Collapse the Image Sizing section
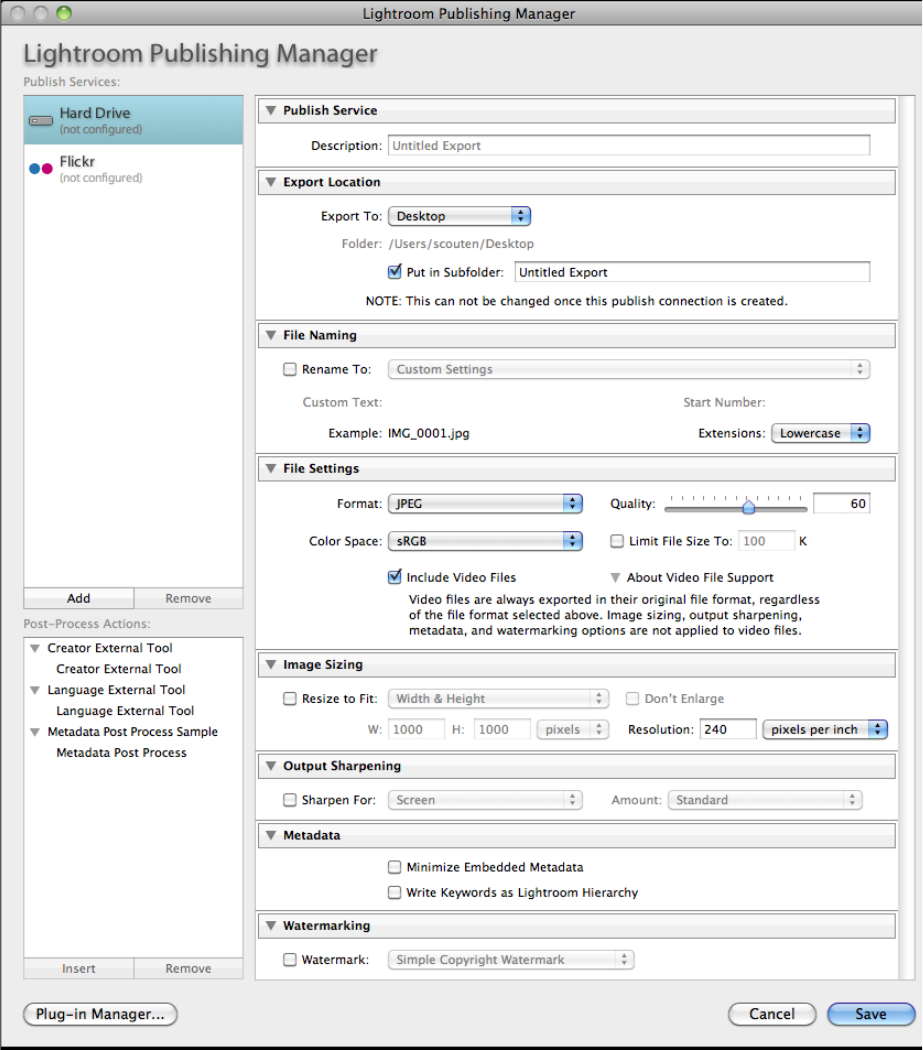This screenshot has height=1050, width=923. click(271, 664)
